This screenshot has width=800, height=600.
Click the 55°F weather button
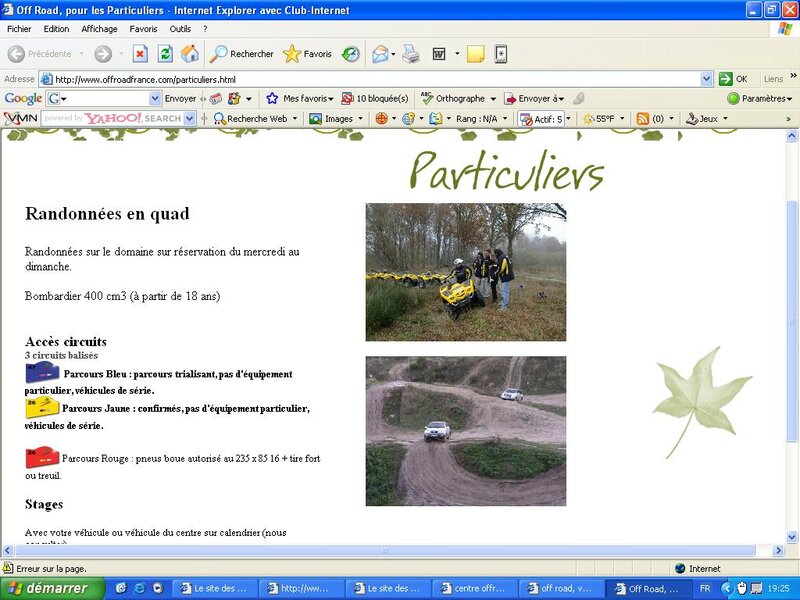click(599, 118)
